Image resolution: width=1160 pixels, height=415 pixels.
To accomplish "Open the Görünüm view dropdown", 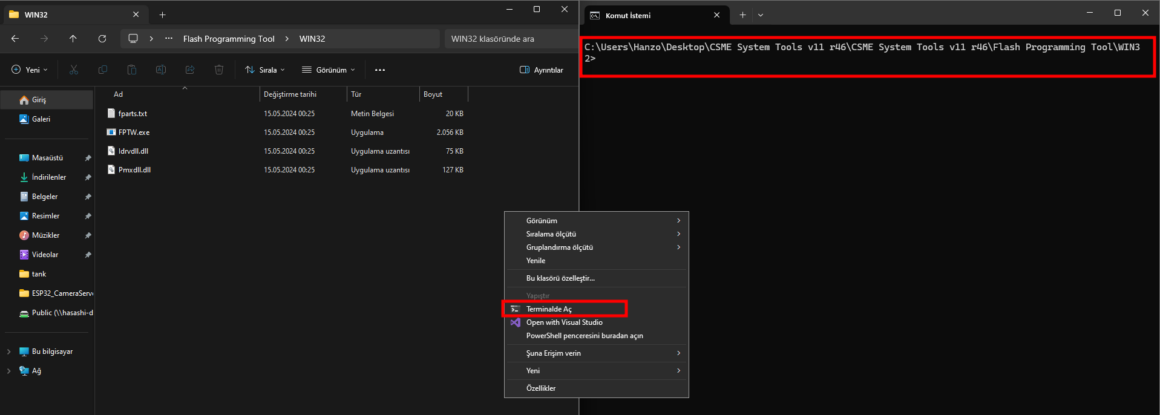I will point(328,70).
